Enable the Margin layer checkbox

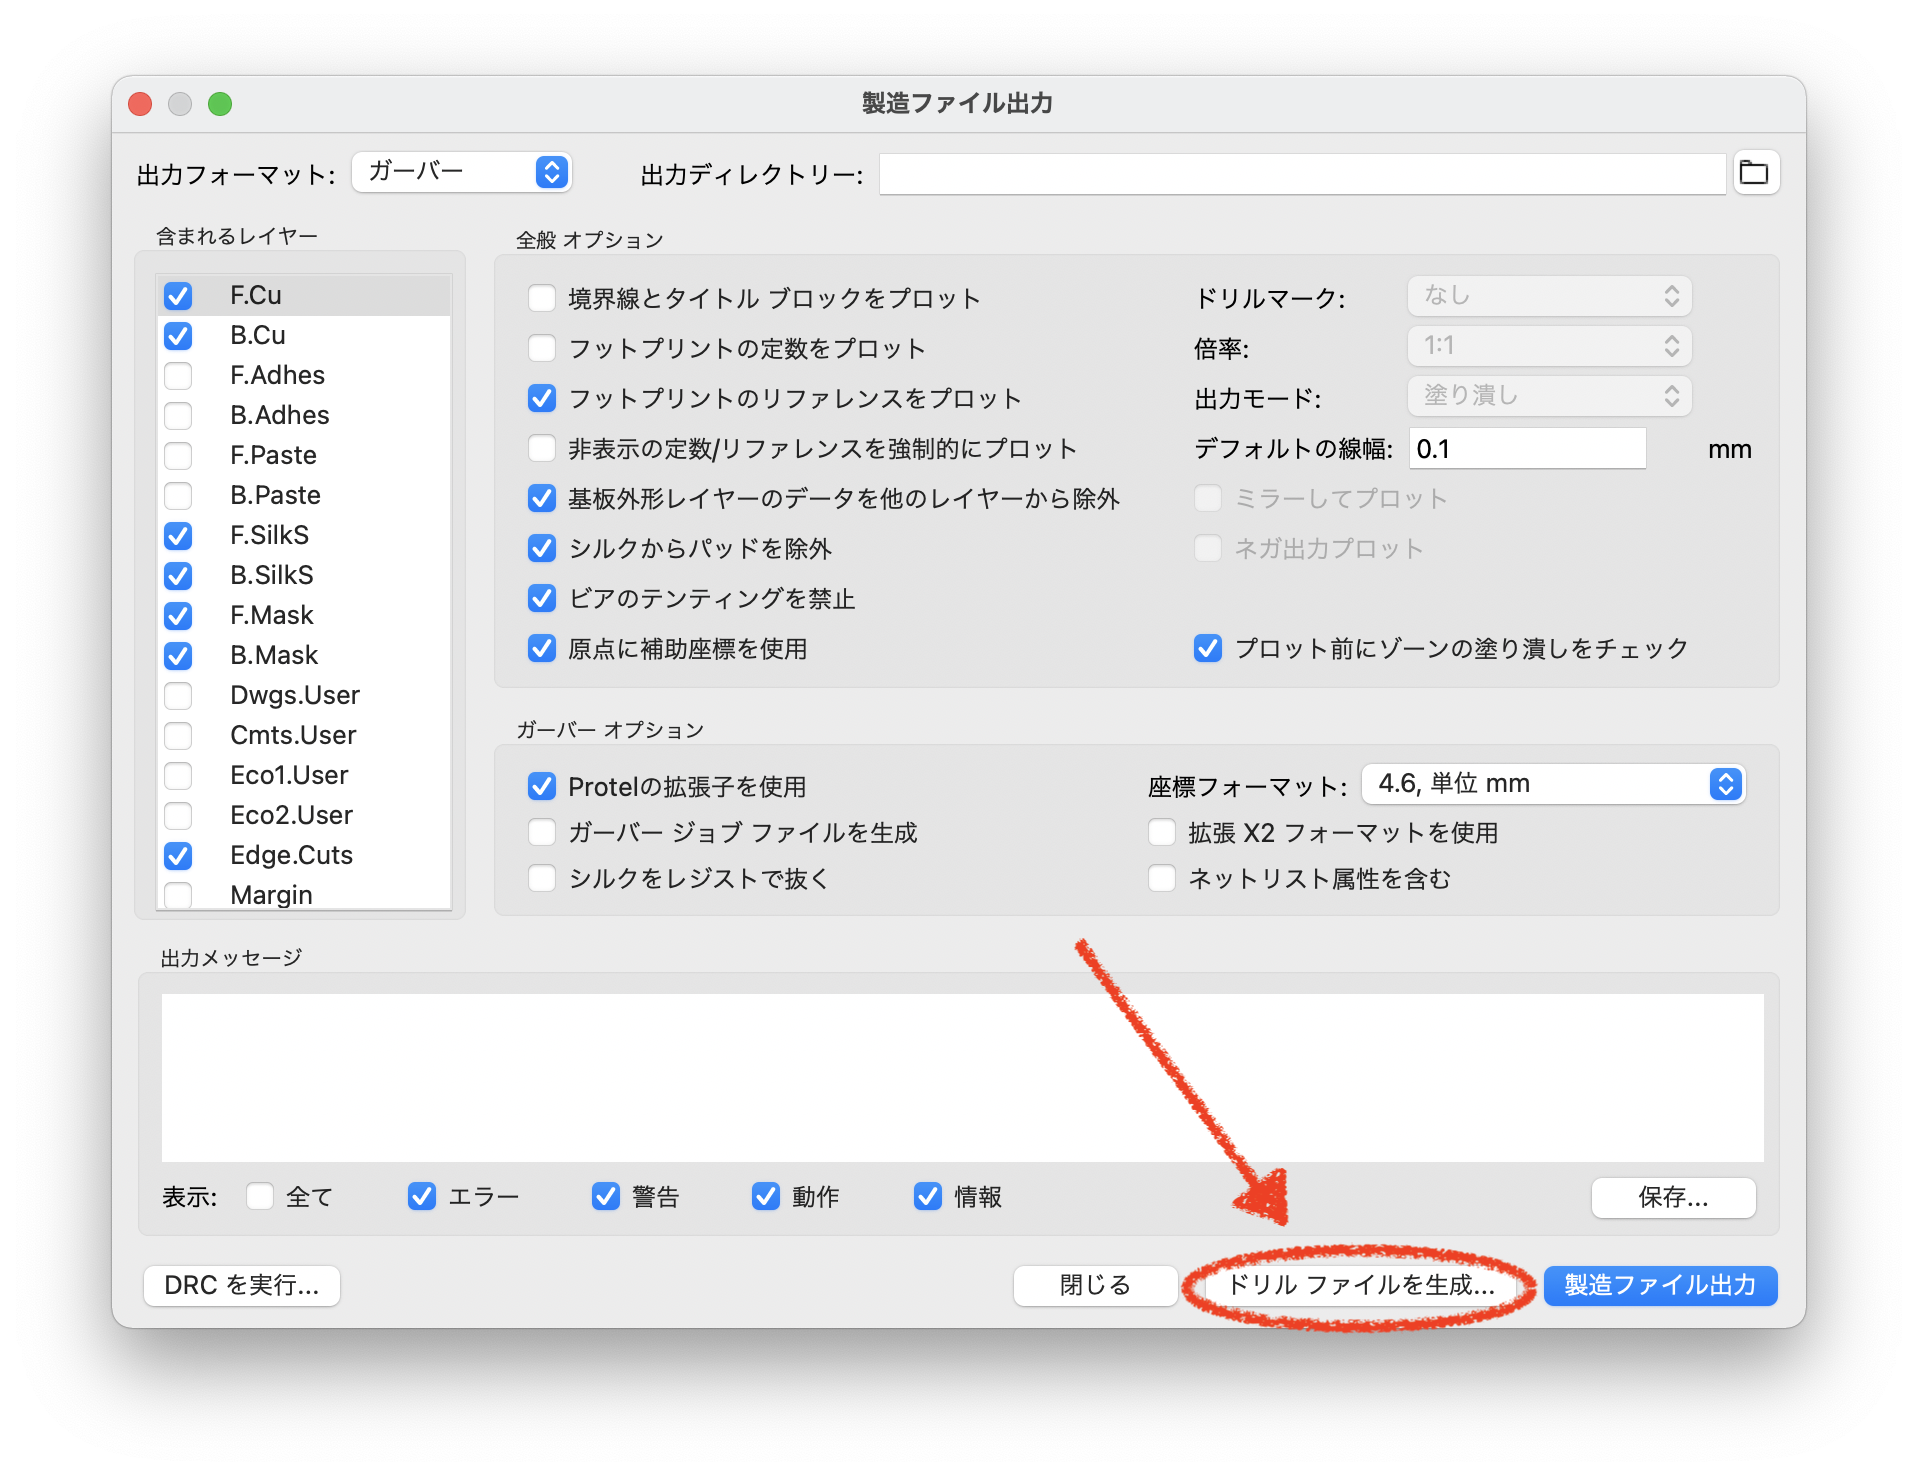pyautogui.click(x=178, y=895)
